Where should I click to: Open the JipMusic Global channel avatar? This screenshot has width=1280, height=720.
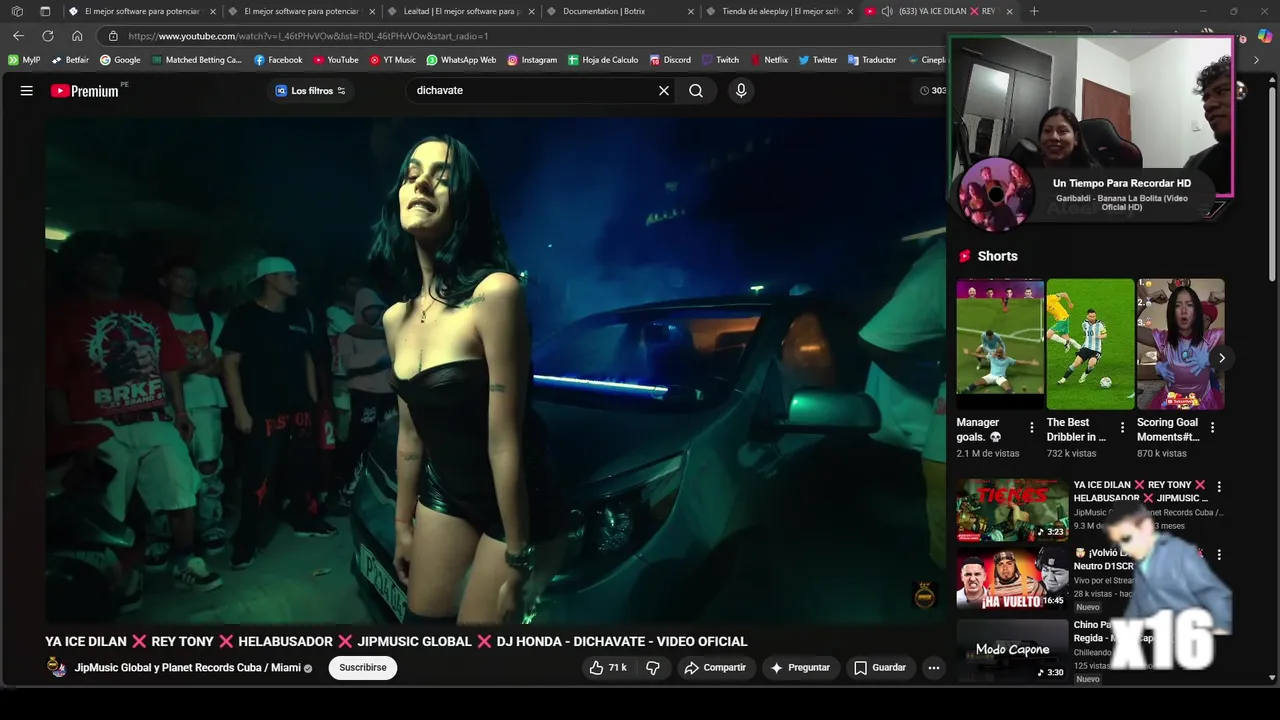57,667
